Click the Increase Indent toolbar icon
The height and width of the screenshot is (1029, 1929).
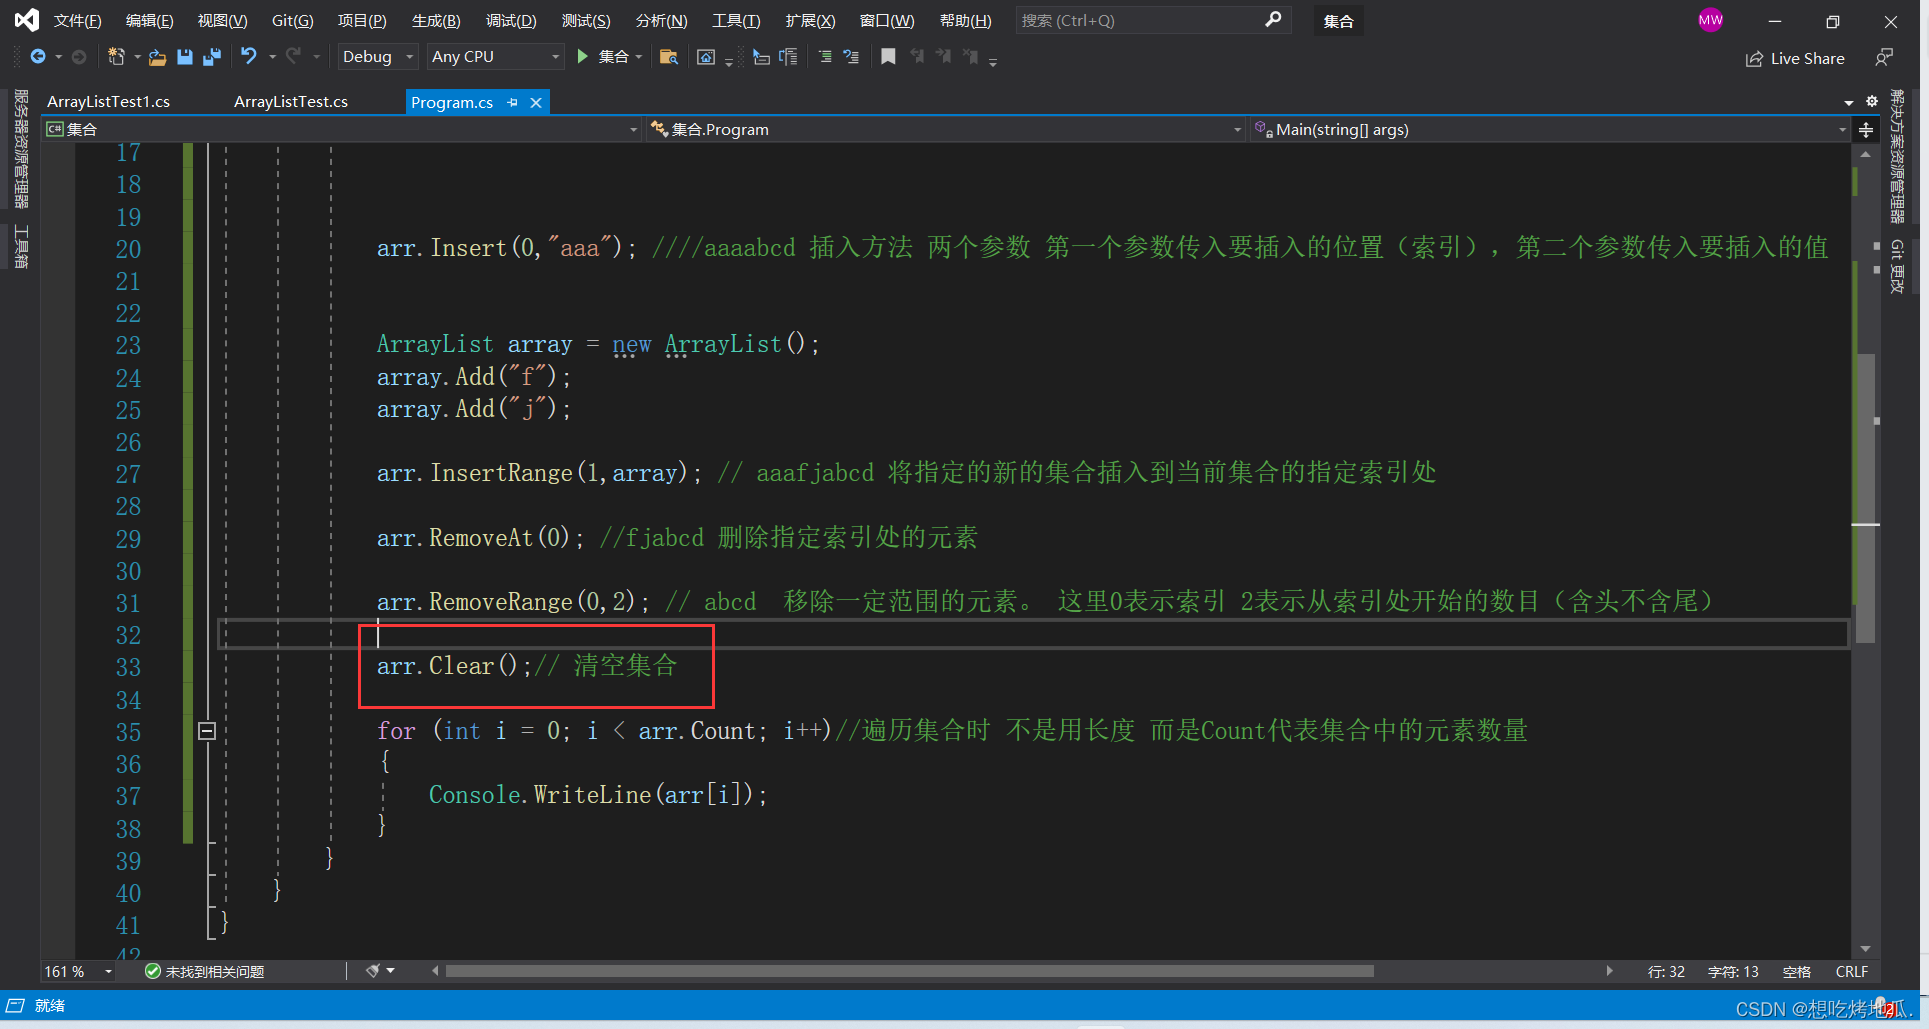(788, 57)
